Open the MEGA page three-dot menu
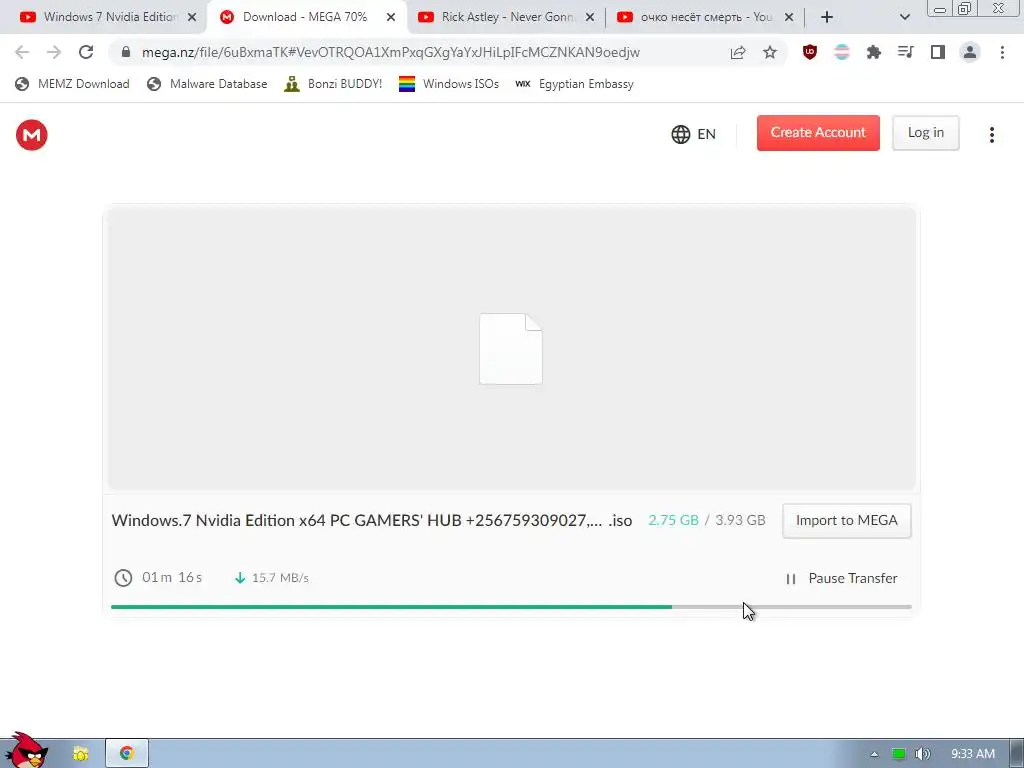1024x768 pixels. pyautogui.click(x=991, y=135)
